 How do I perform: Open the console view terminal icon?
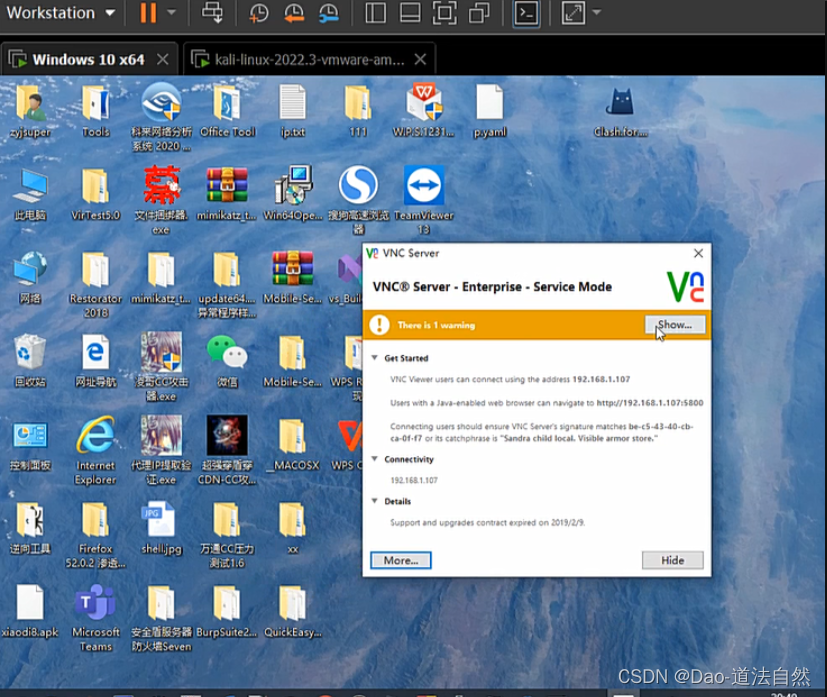pyautogui.click(x=526, y=13)
